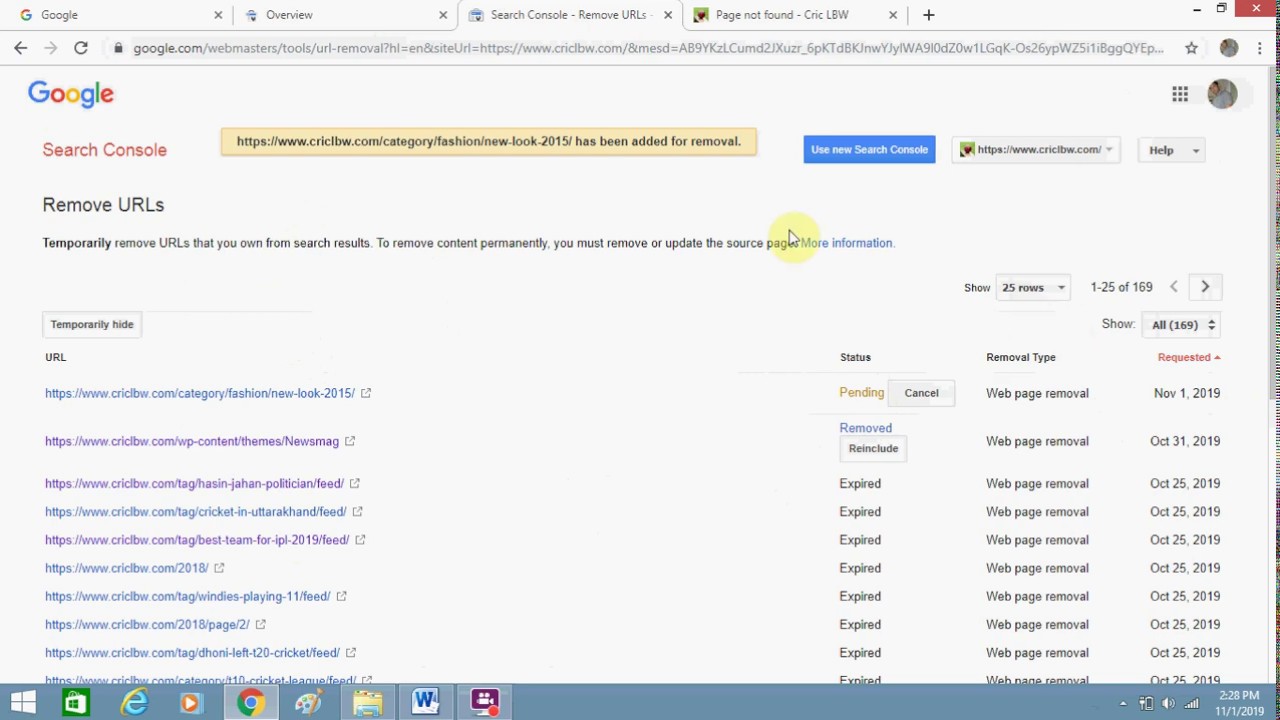The width and height of the screenshot is (1280, 720).
Task: Open the windies-playing-11 feed link
Action: click(187, 596)
